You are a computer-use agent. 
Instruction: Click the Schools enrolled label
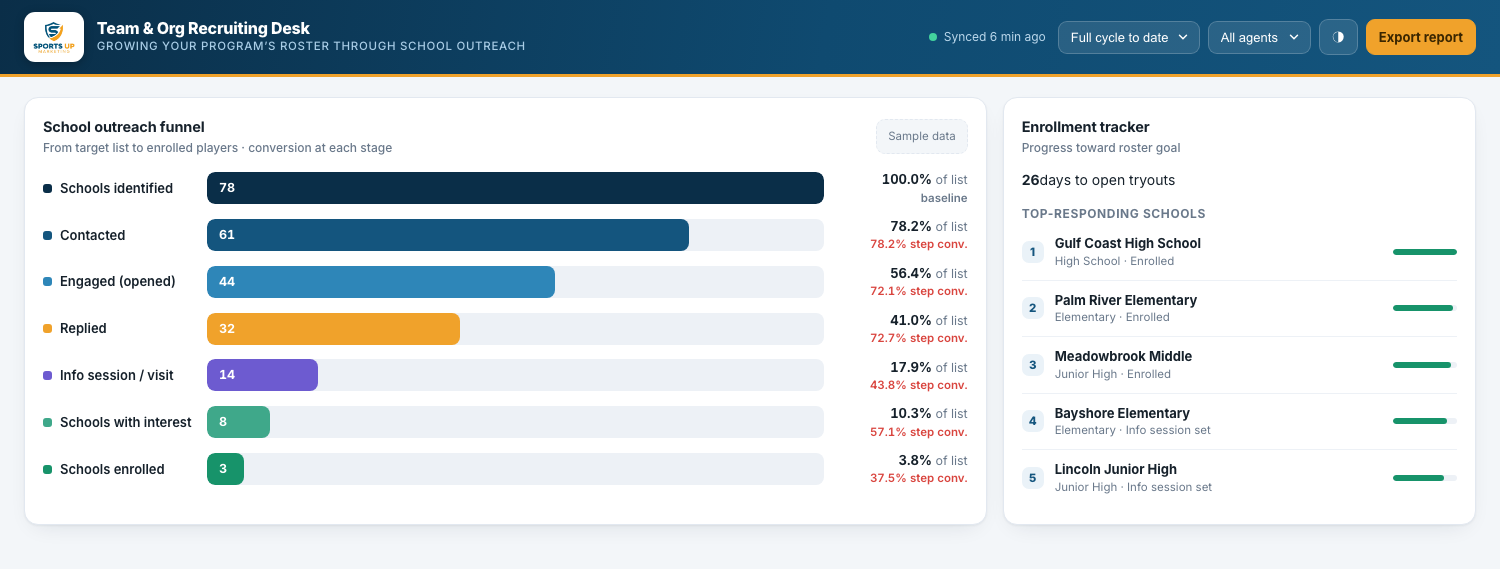coord(112,469)
